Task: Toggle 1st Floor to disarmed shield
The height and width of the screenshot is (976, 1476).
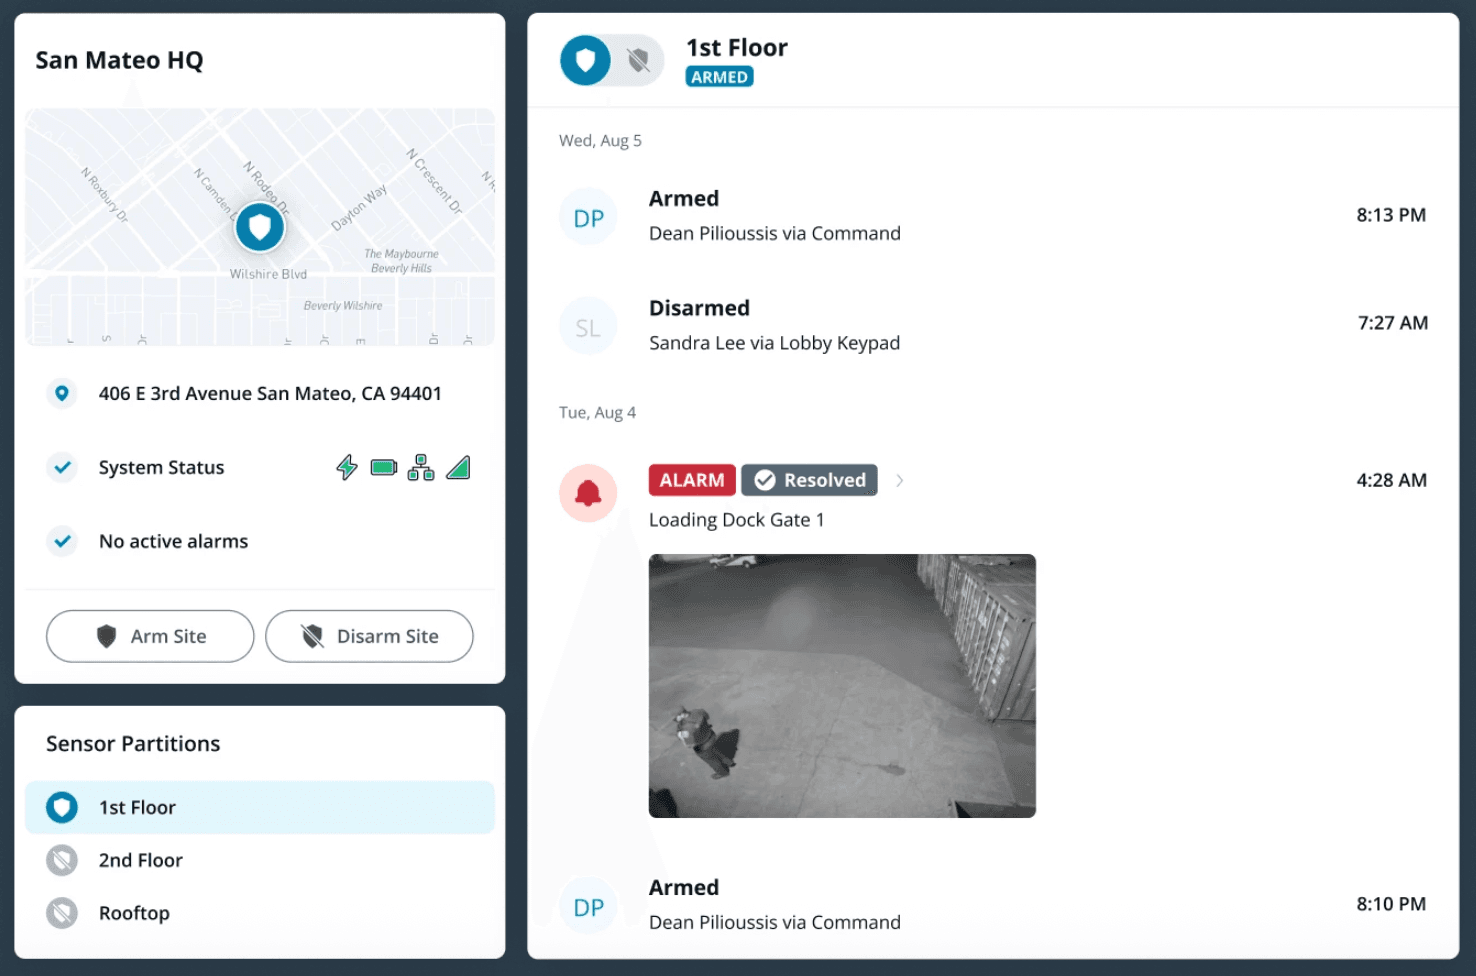Action: [639, 60]
